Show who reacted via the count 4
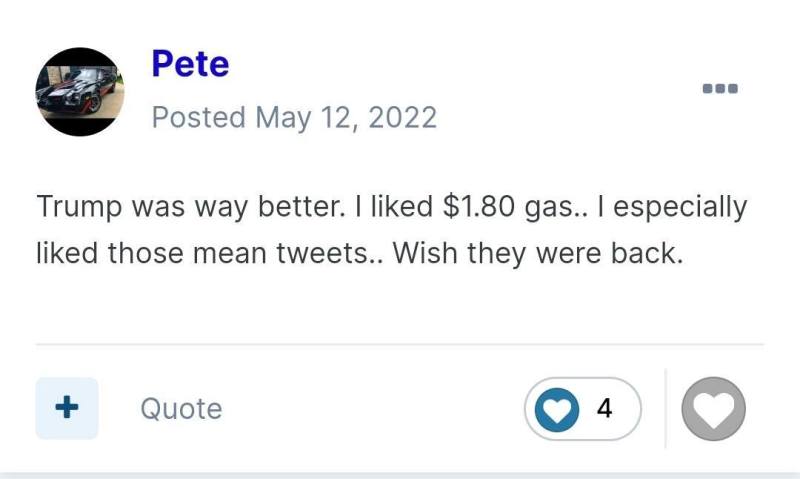The height and width of the screenshot is (479, 800). pyautogui.click(x=605, y=409)
